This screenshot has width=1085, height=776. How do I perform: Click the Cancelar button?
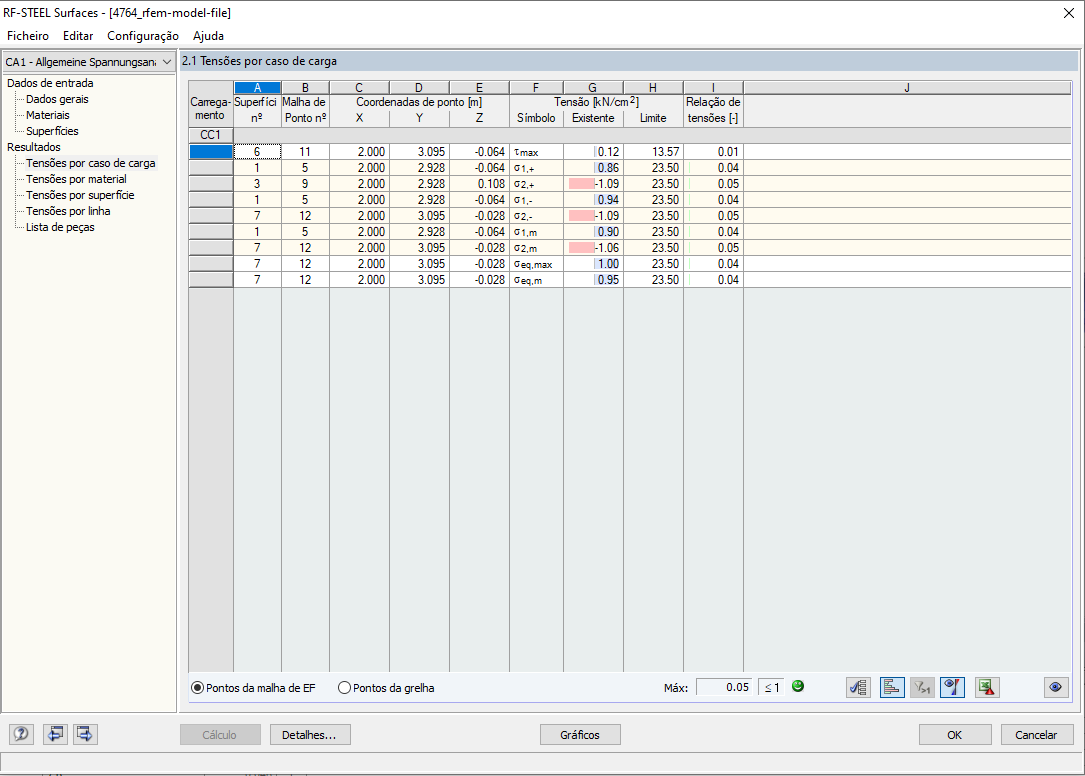click(x=1037, y=735)
